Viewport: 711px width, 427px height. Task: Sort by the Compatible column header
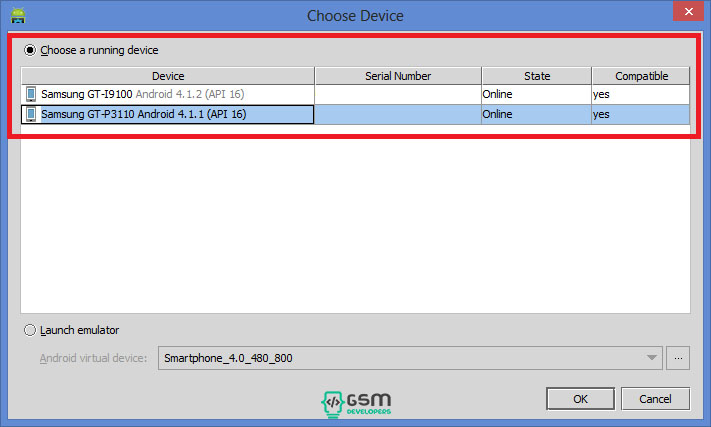click(641, 76)
